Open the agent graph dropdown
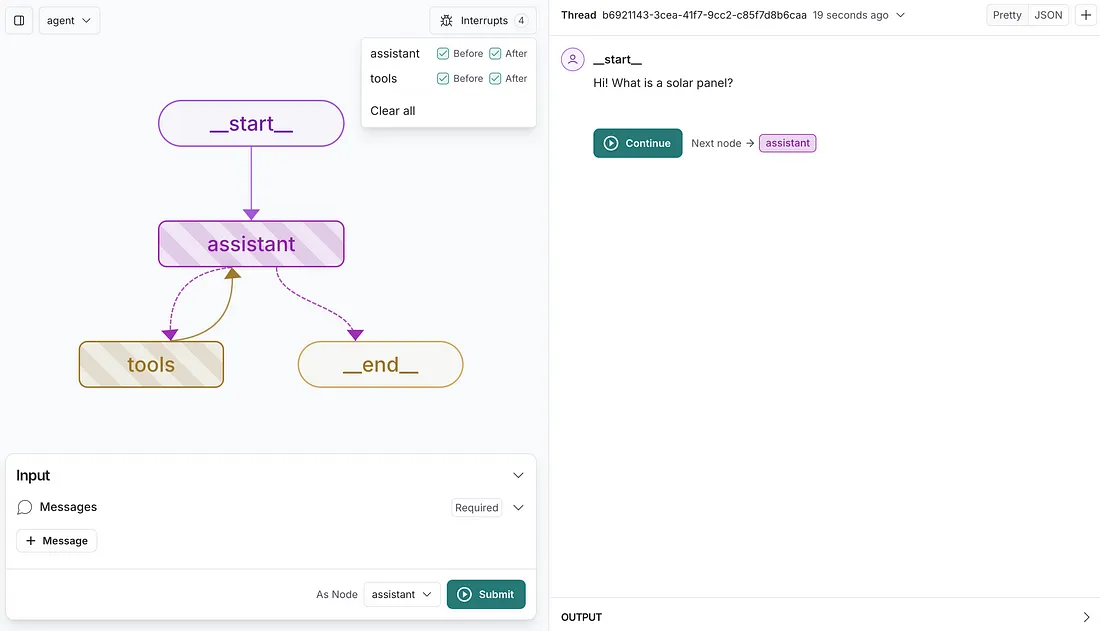The image size is (1100, 631). 69,20
